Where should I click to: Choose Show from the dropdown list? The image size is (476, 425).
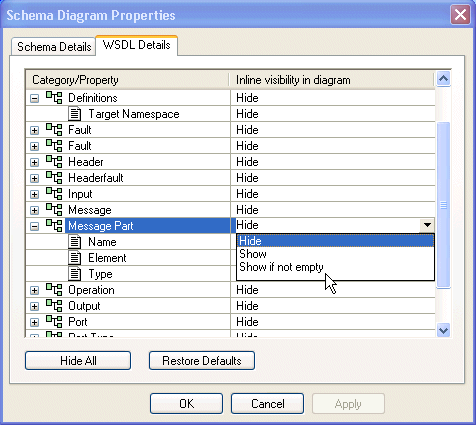[x=335, y=254]
